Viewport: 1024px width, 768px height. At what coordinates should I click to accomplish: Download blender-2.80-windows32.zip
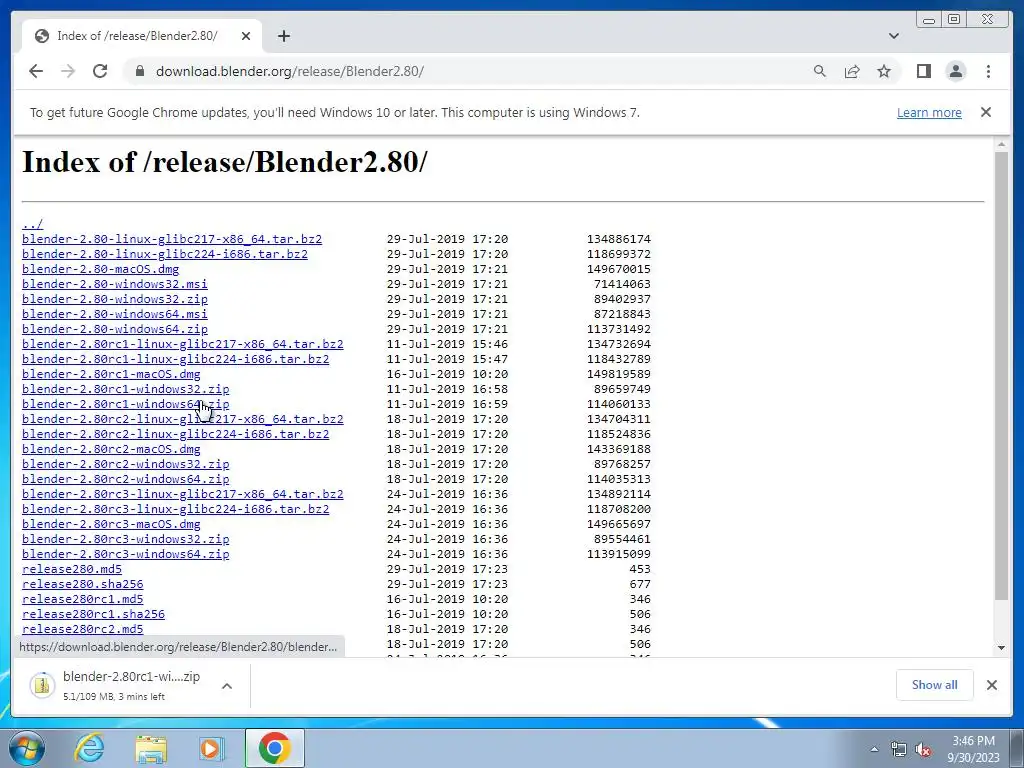115,299
